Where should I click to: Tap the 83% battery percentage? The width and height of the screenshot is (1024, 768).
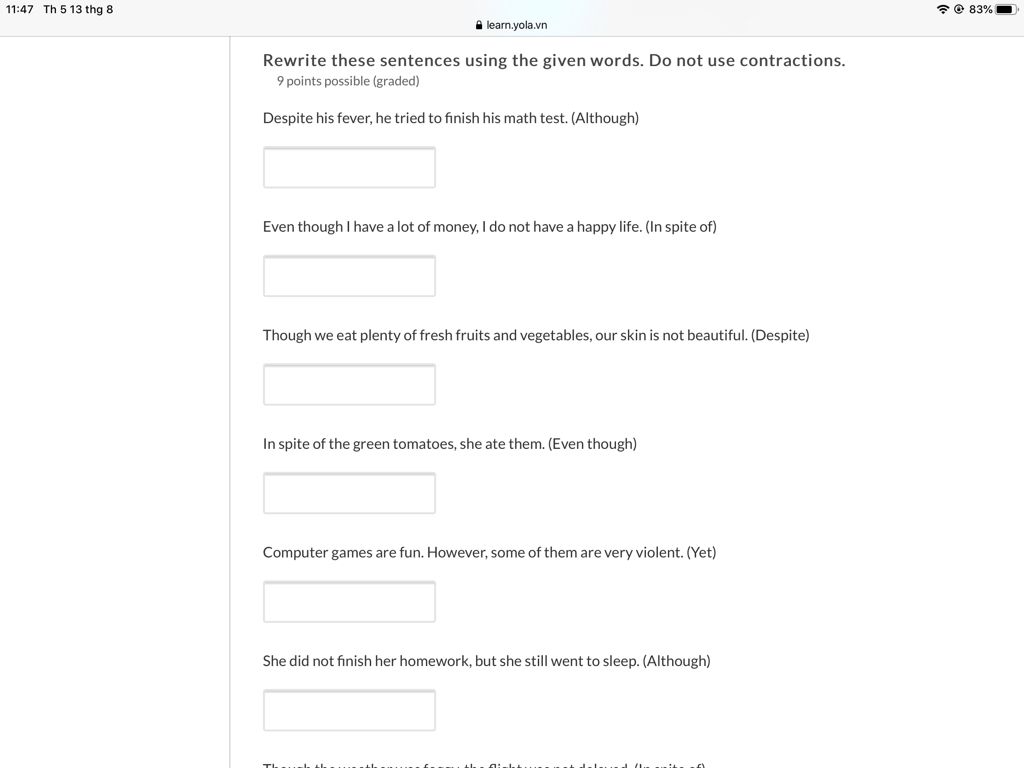(x=980, y=9)
